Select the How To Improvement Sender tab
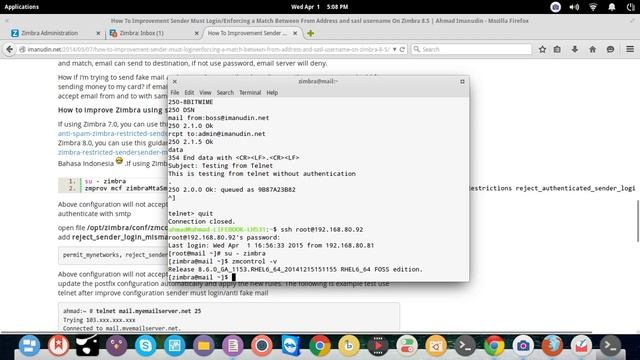This screenshot has height=360, width=640. 247,33
